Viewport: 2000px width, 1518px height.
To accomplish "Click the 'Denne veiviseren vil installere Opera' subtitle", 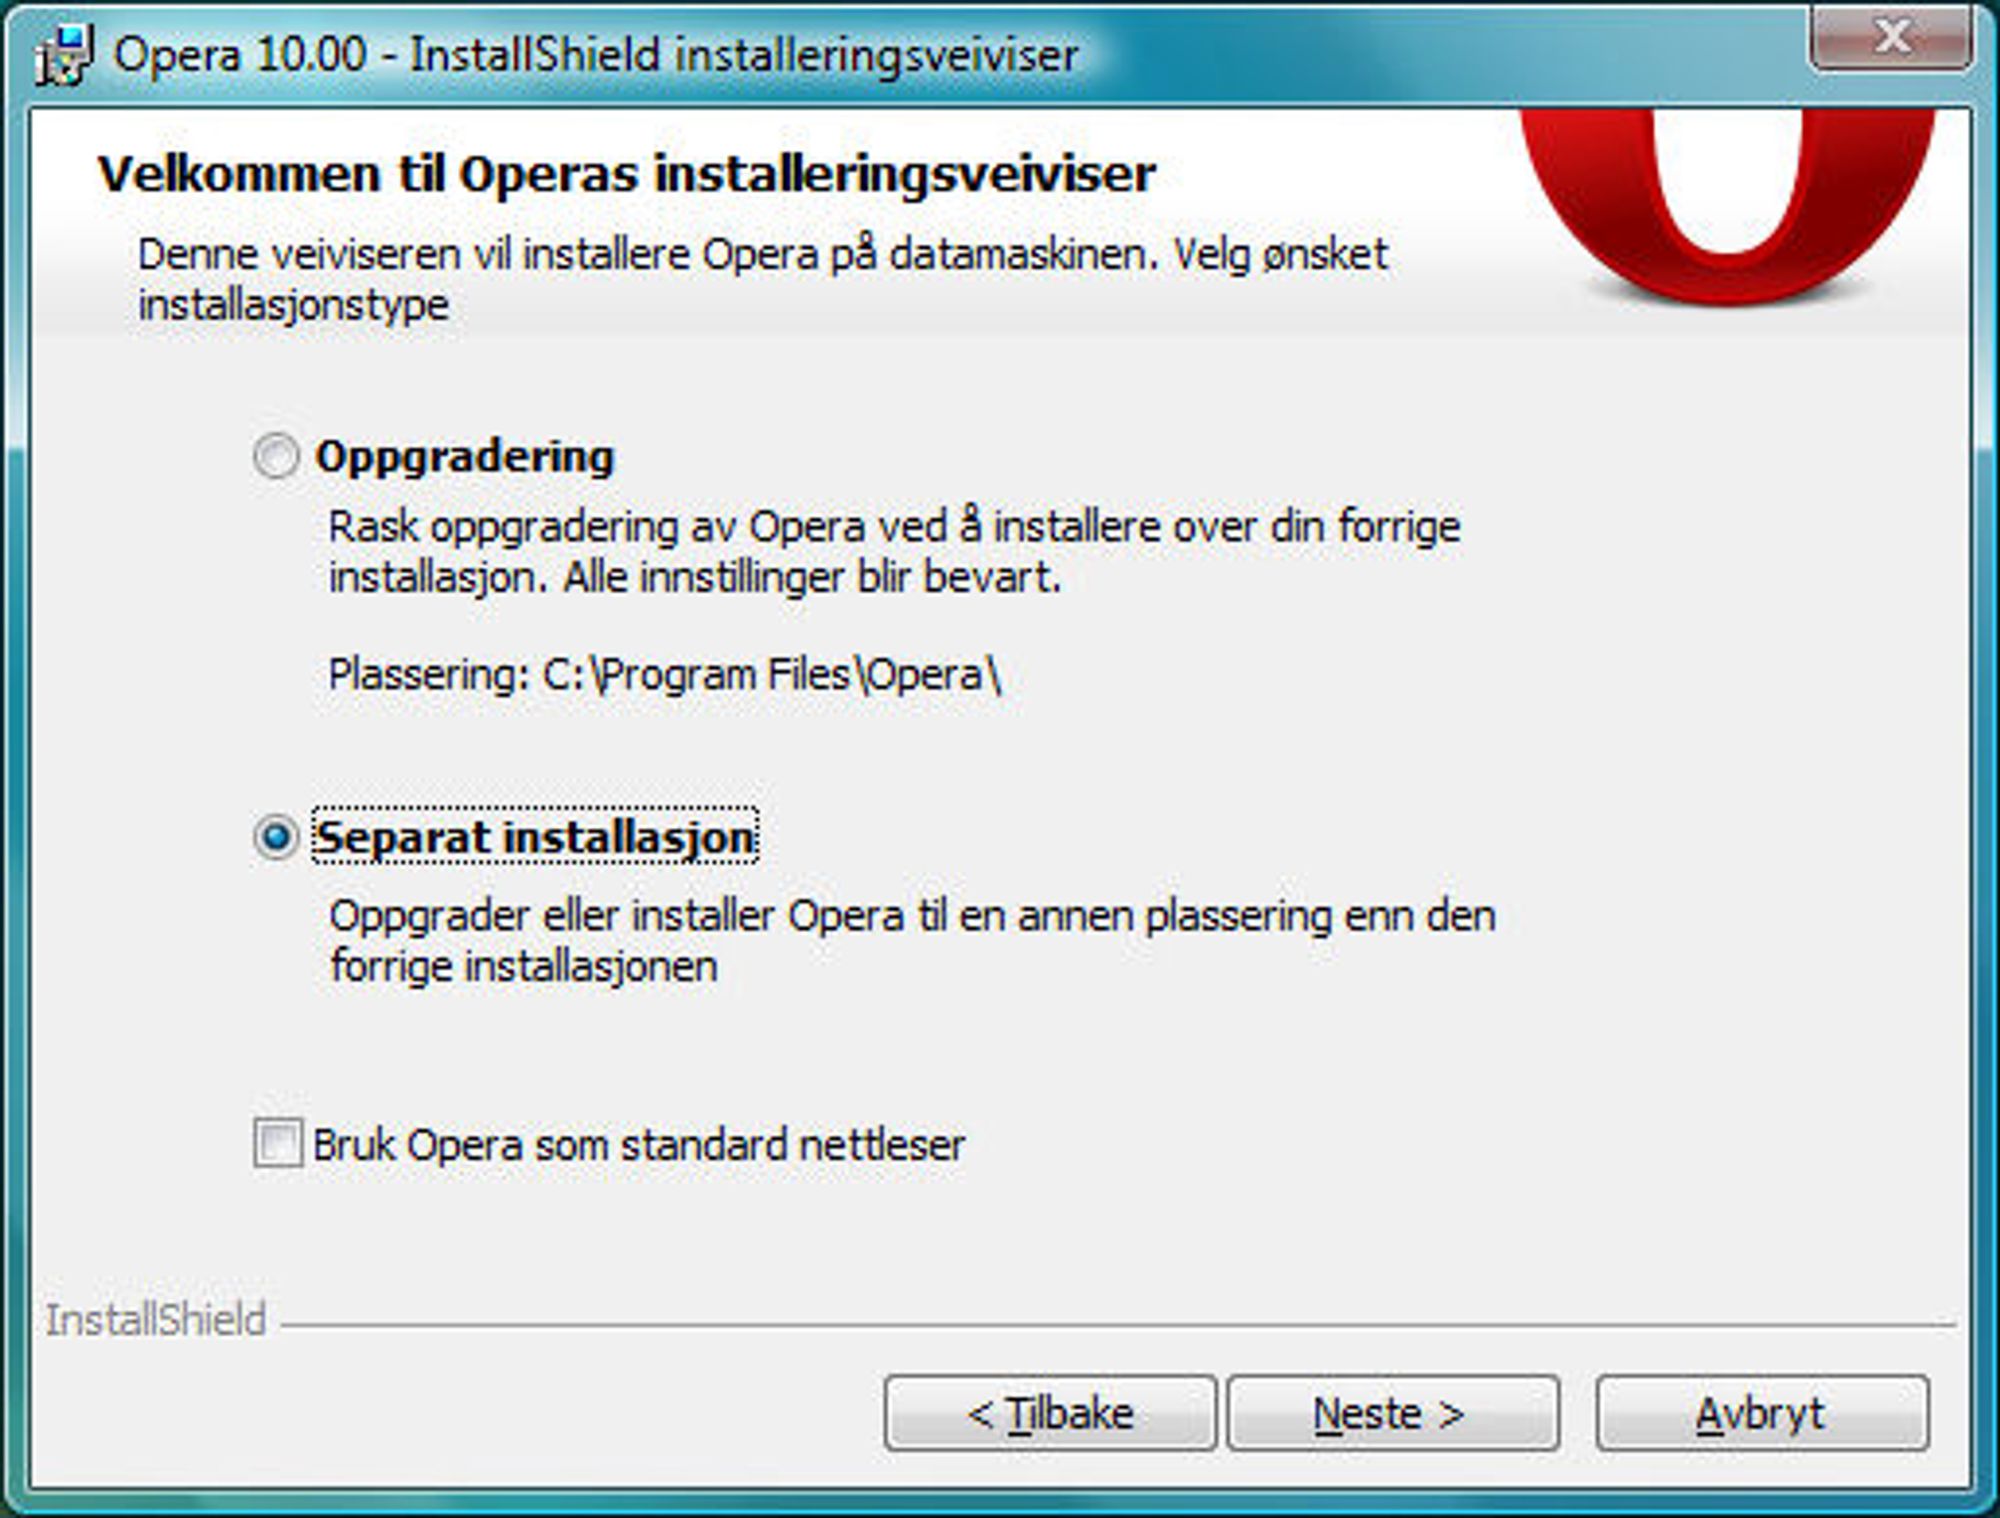I will [763, 279].
